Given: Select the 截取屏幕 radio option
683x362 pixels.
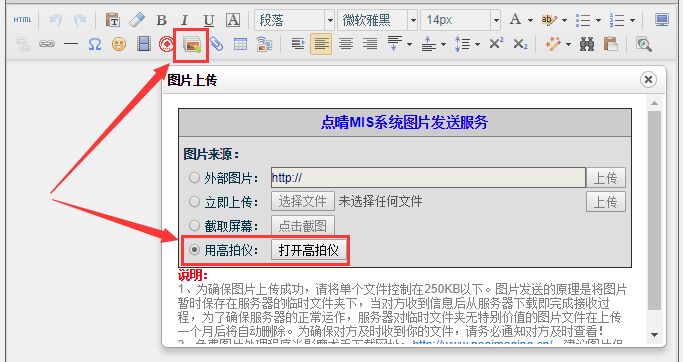Looking at the screenshot, I should pyautogui.click(x=194, y=226).
